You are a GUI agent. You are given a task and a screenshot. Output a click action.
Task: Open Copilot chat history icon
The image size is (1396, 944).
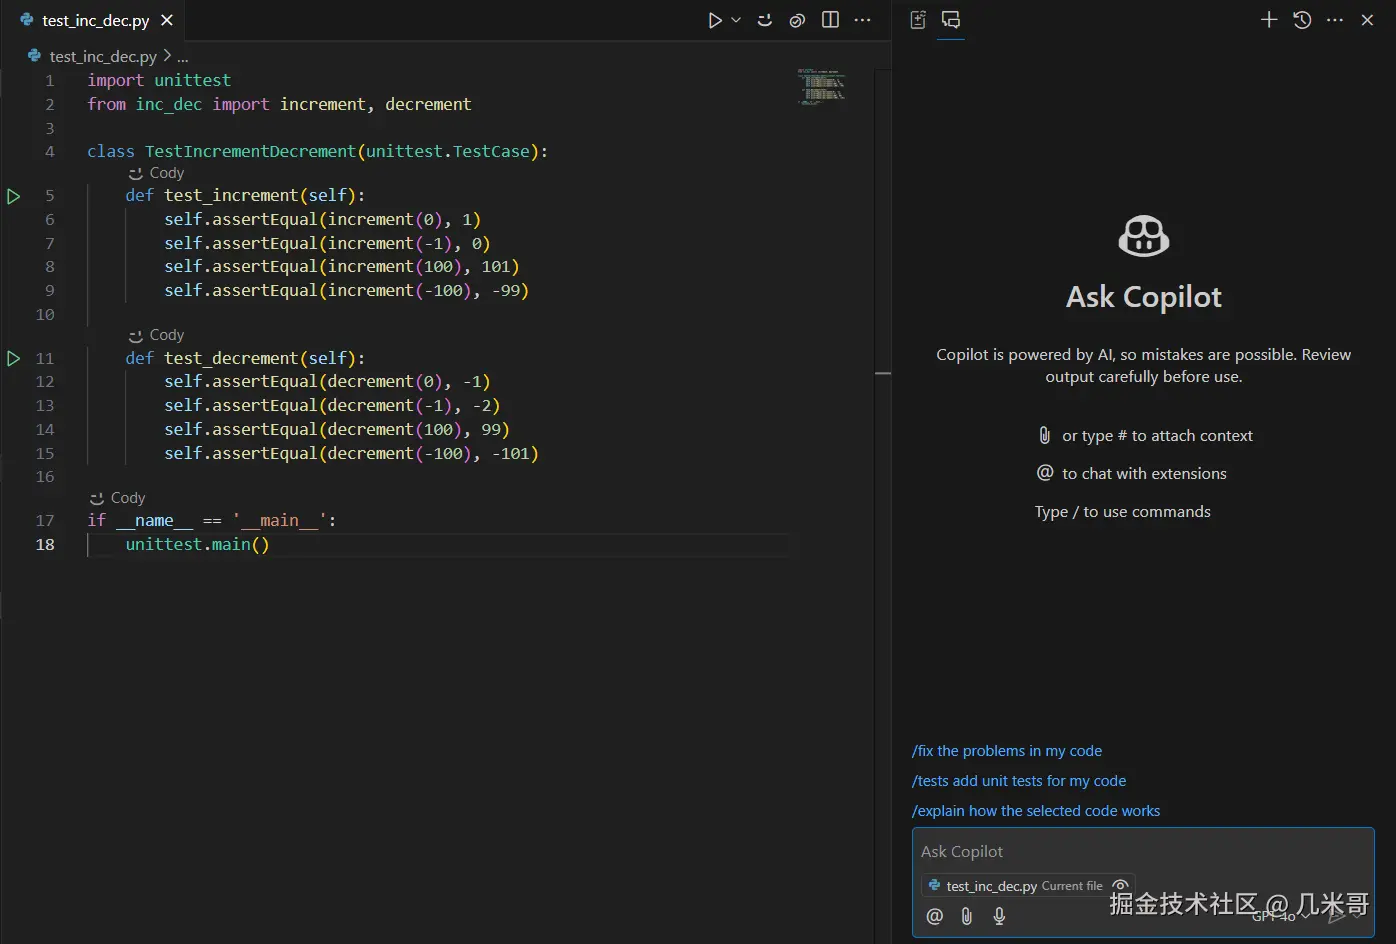(x=1302, y=19)
